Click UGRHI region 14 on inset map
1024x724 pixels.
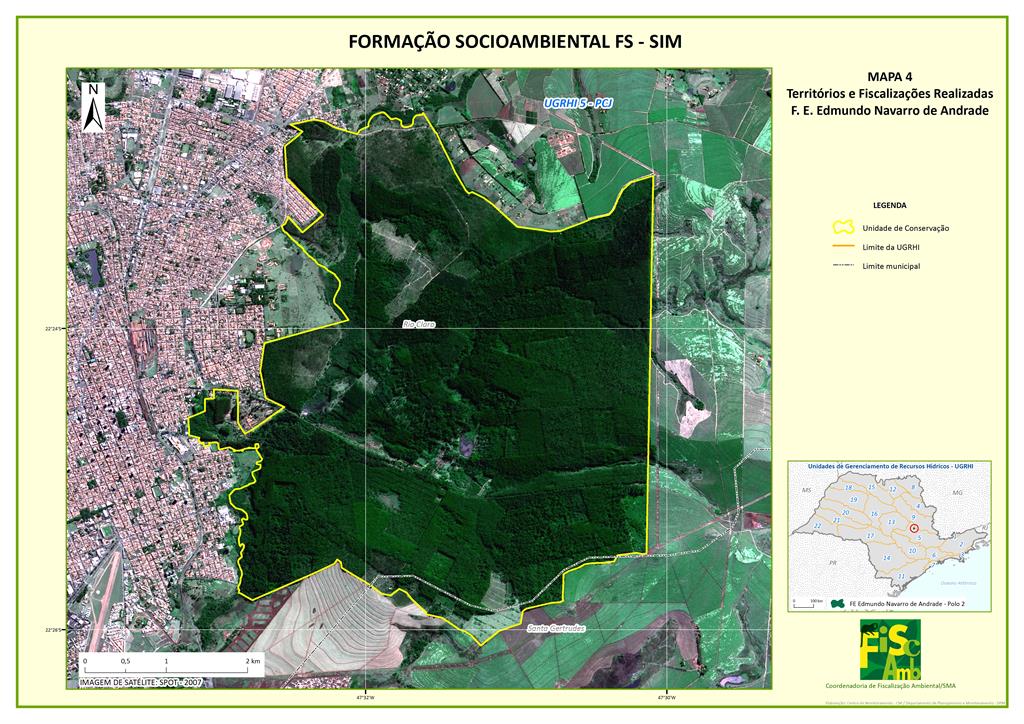coord(887,557)
